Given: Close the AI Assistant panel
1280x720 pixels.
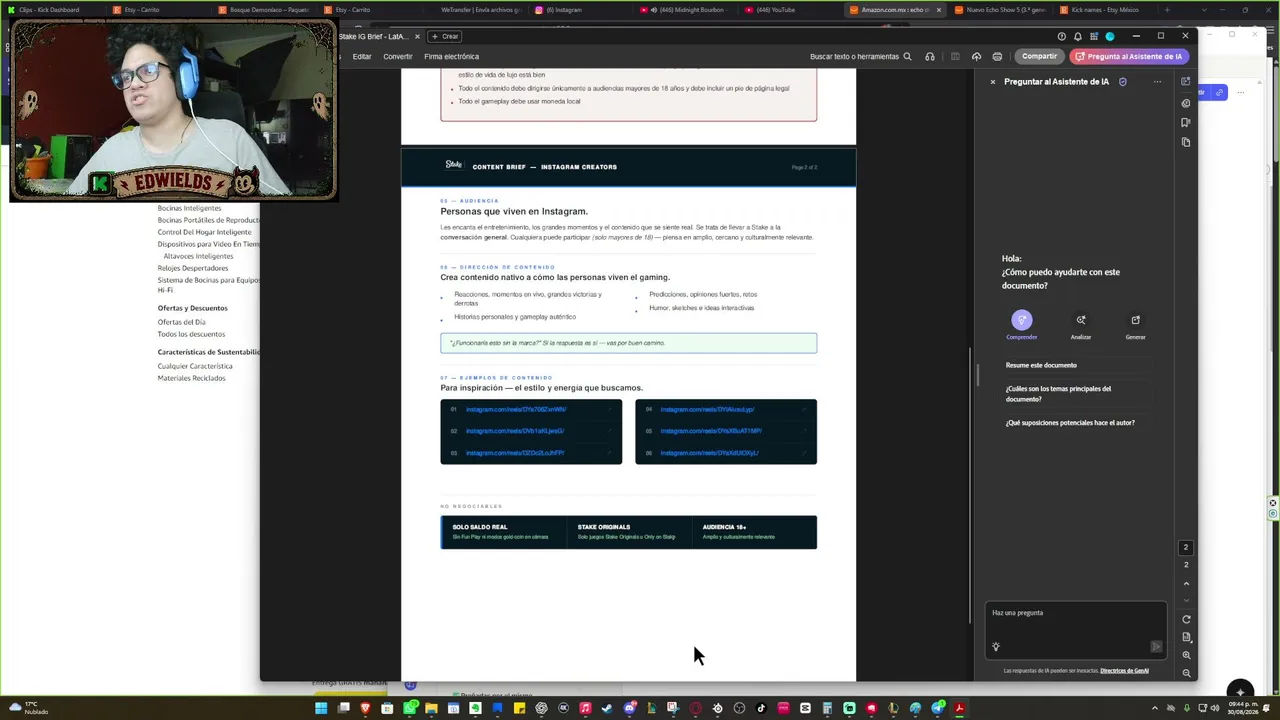Looking at the screenshot, I should 993,82.
